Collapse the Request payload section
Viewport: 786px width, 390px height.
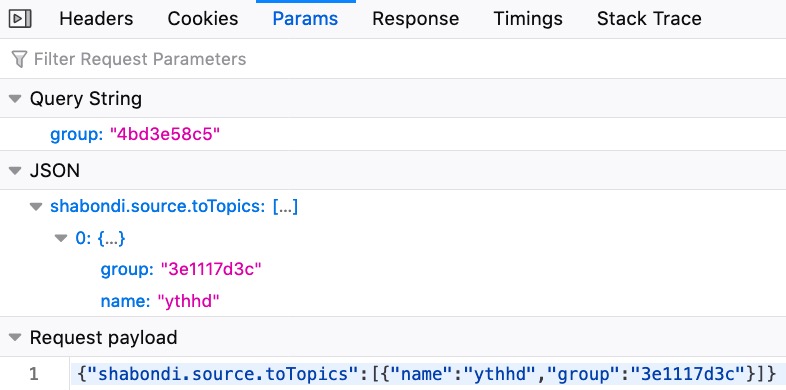pyautogui.click(x=16, y=337)
